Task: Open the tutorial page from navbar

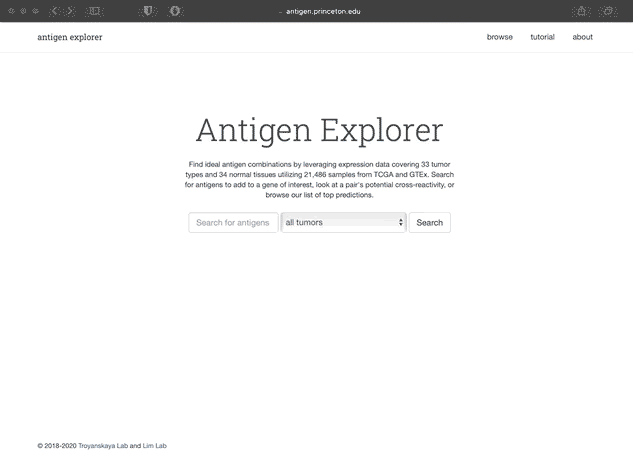Action: pyautogui.click(x=542, y=37)
